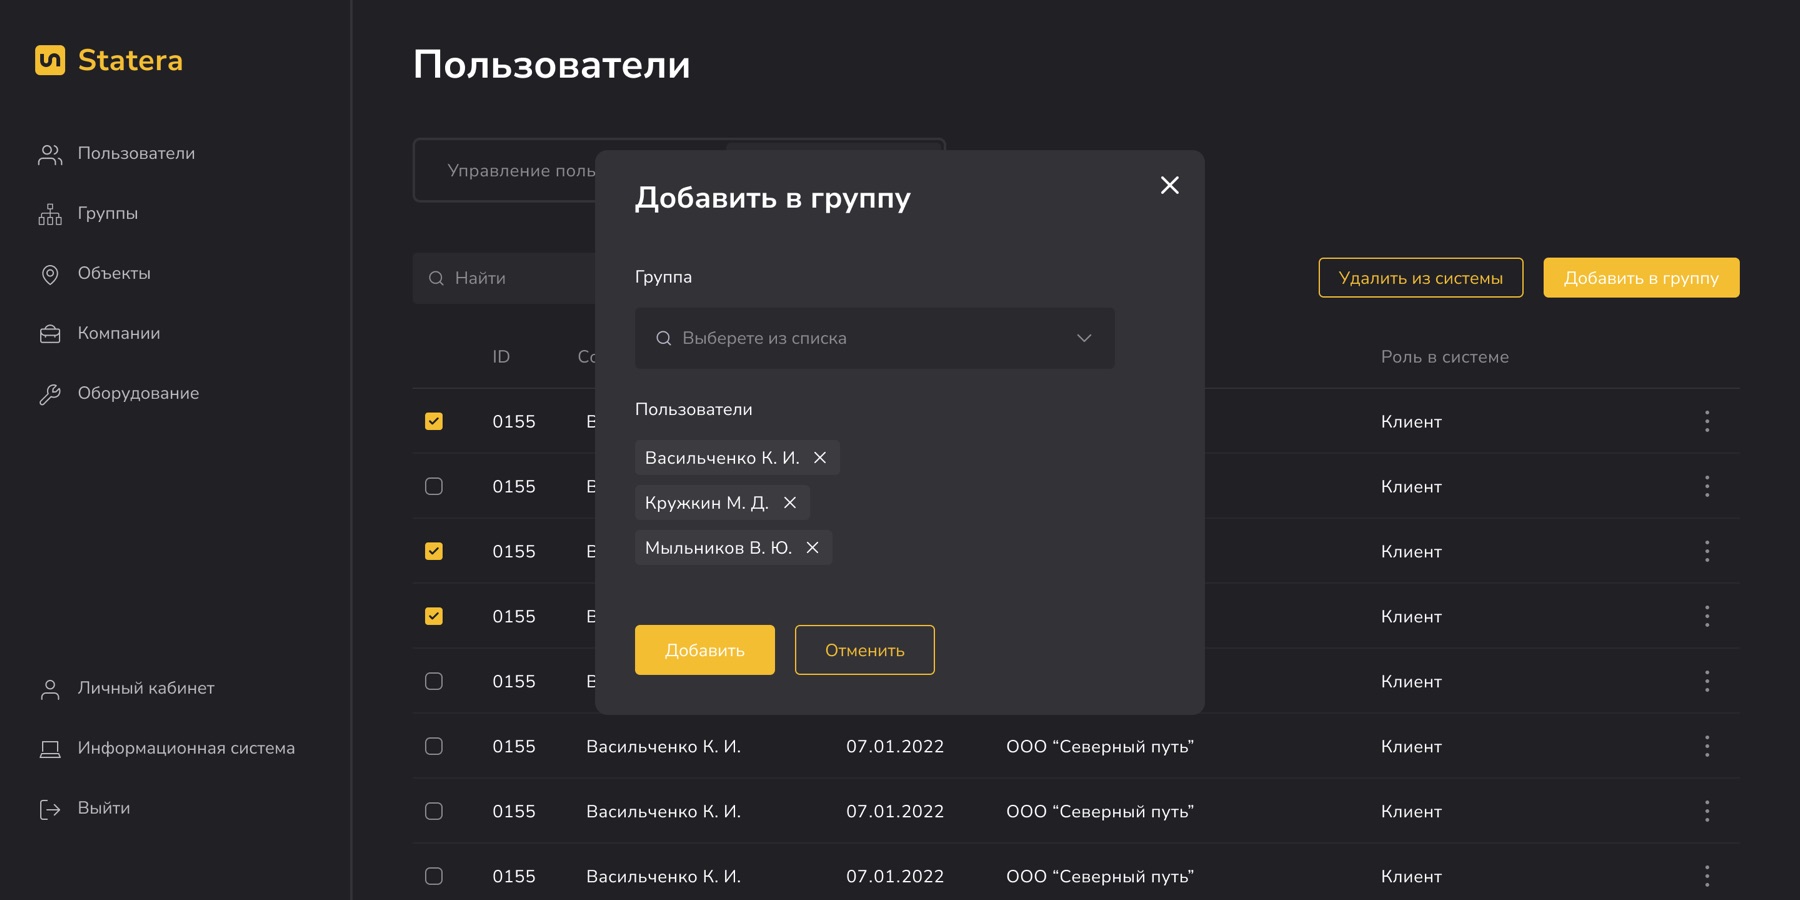Screen dimensions: 1800x900
Task: Open Объекты in the sidebar
Action: pos(94,273)
